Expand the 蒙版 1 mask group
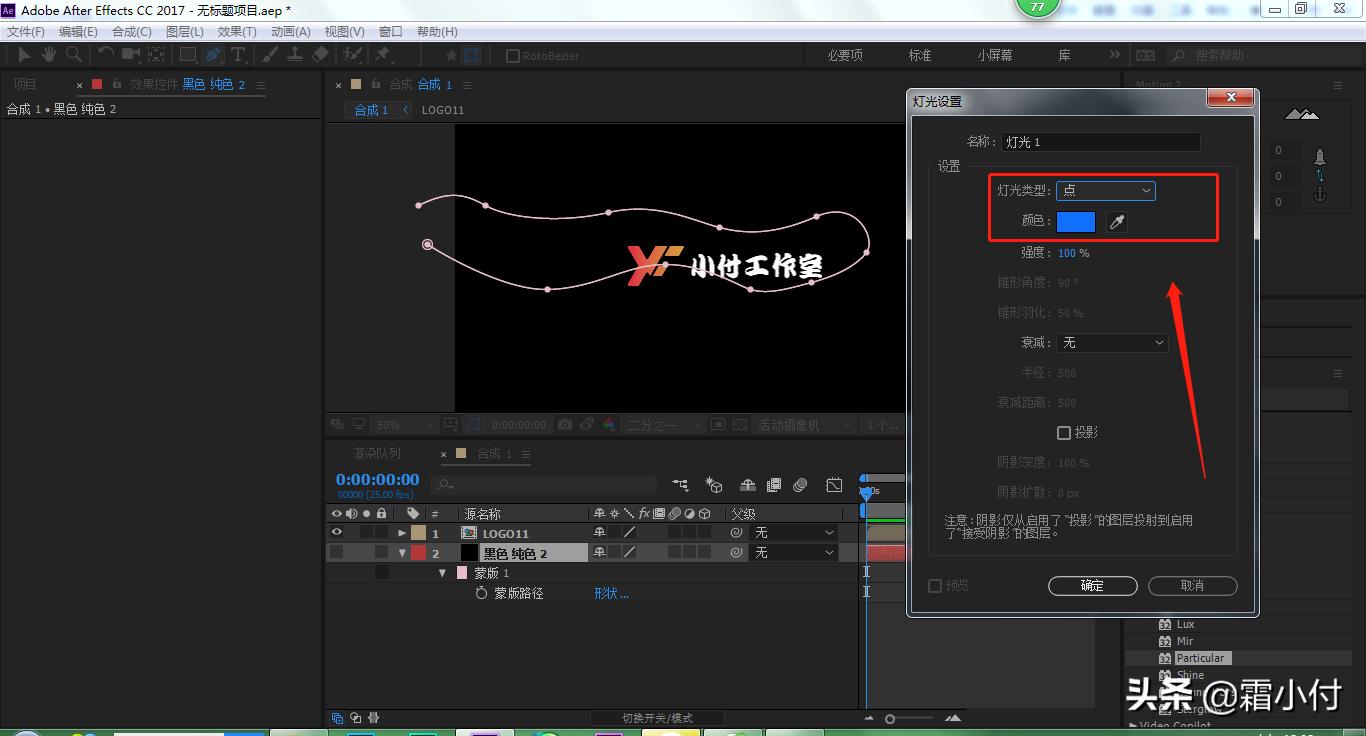 (442, 572)
